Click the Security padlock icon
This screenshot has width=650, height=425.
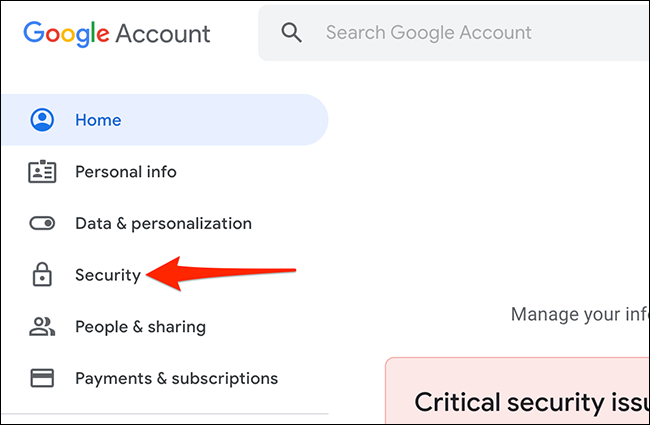tap(42, 275)
